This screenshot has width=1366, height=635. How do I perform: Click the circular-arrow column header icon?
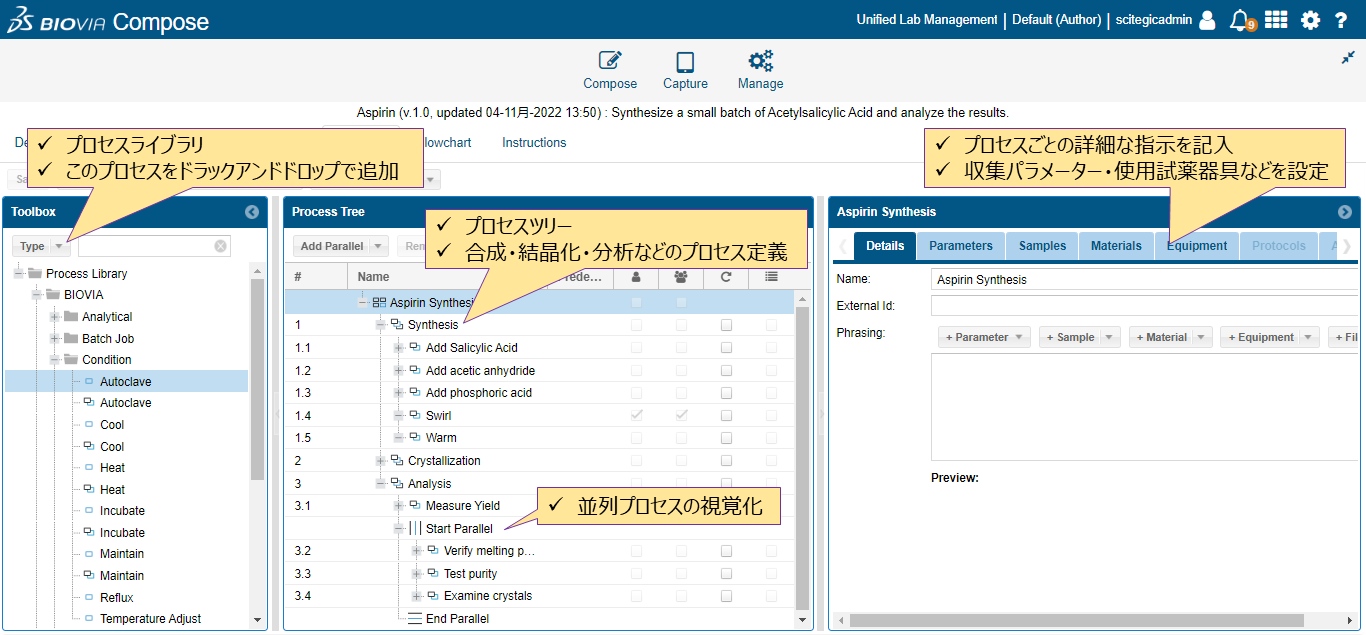(726, 277)
